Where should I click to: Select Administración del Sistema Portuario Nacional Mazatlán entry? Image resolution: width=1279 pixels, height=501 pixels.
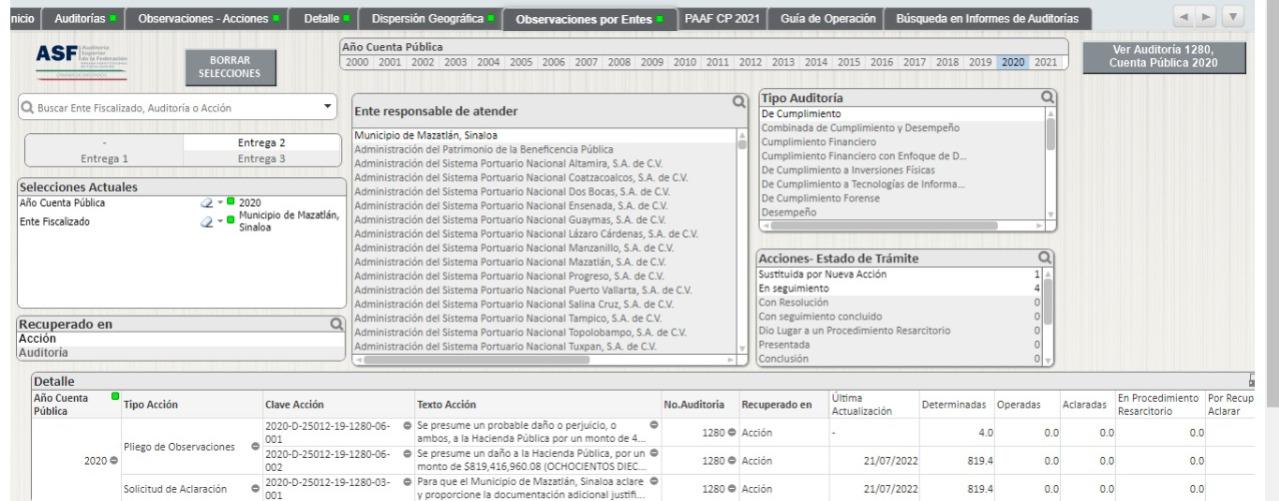coord(545,262)
